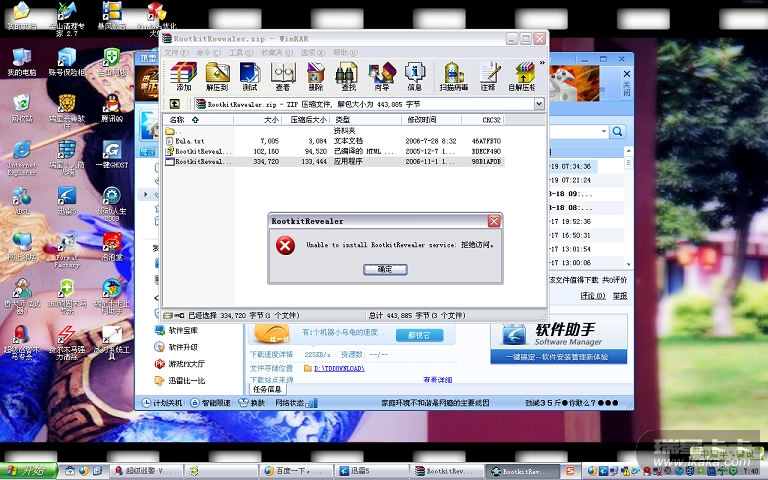Click the blue button beside the orange speed icon
The width and height of the screenshot is (768, 480).
(x=419, y=335)
